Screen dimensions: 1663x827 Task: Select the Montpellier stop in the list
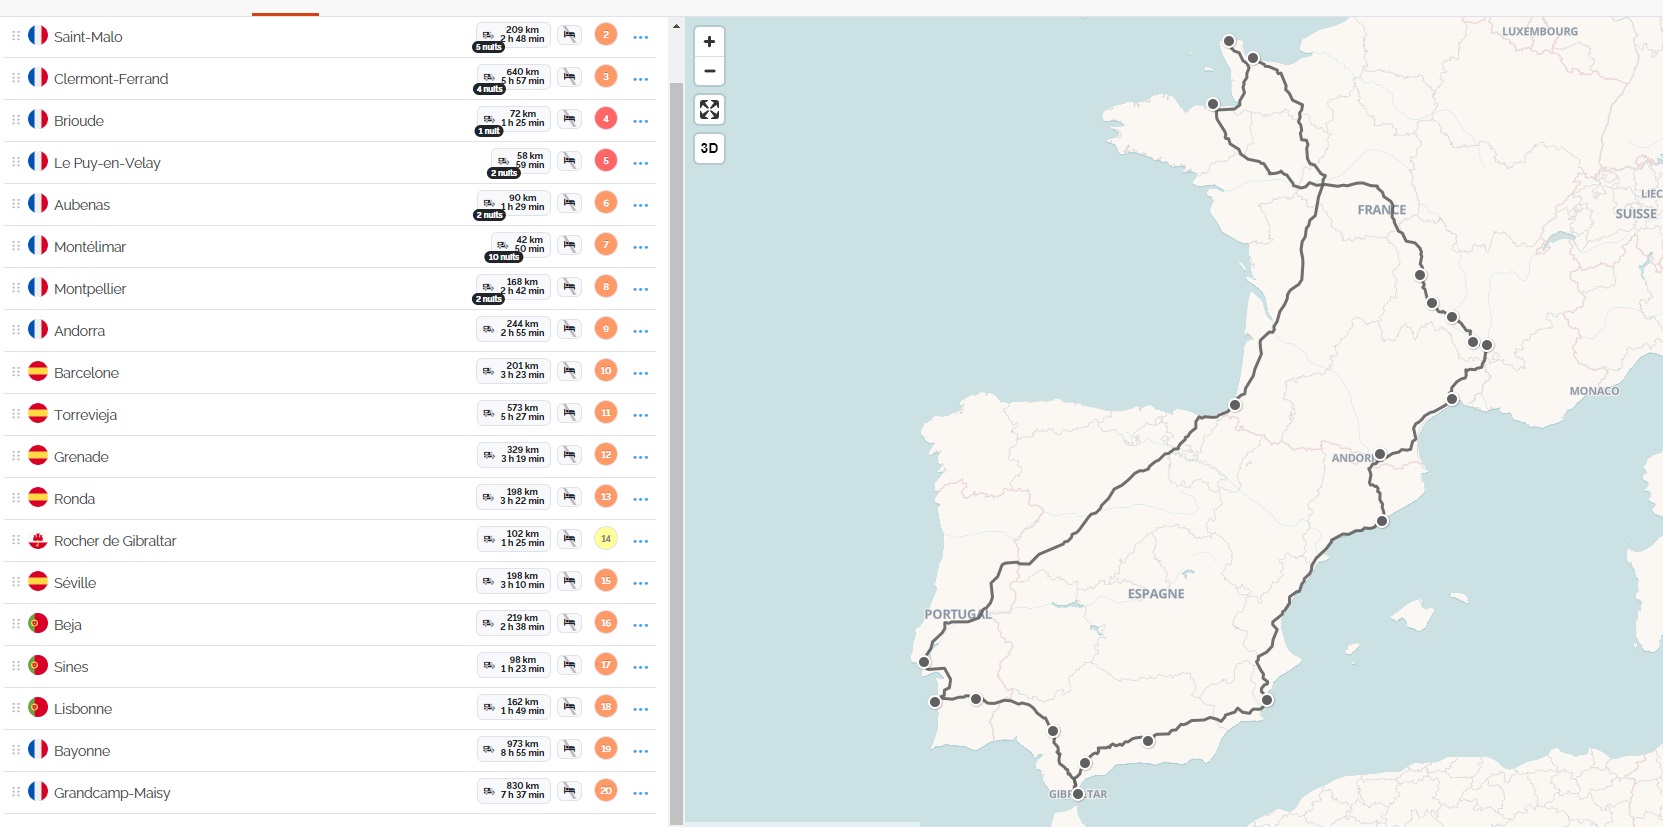(90, 289)
